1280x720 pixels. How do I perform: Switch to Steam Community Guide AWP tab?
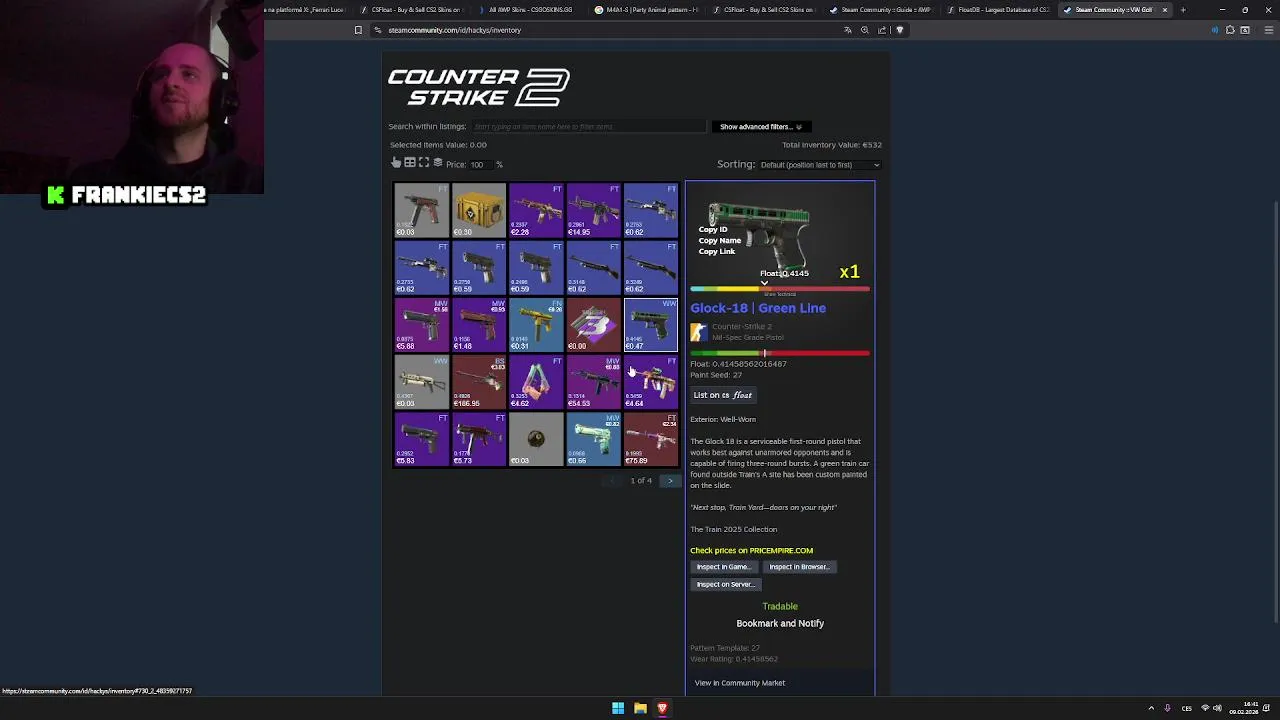883,10
